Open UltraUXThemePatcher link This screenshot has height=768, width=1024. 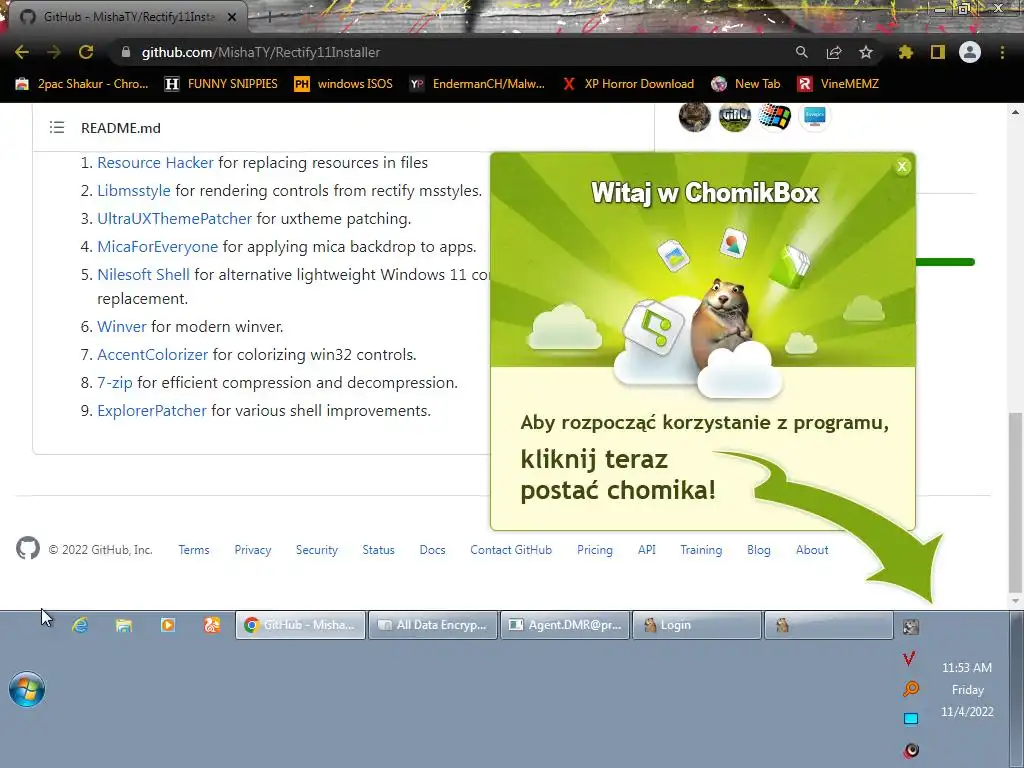click(174, 219)
